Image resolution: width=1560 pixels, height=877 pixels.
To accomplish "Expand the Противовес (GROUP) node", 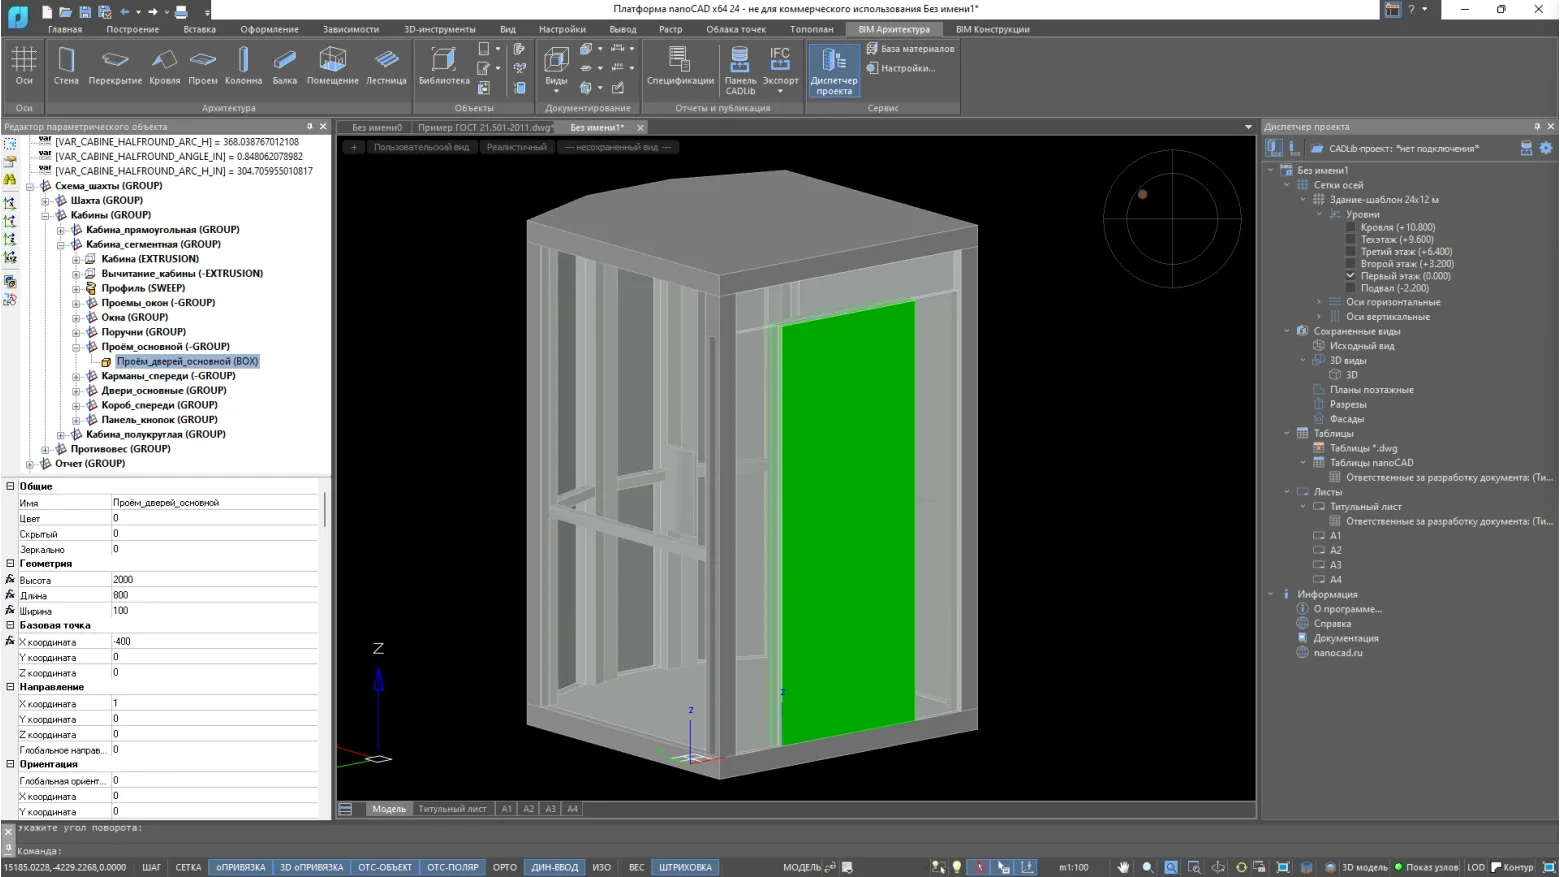I will tap(45, 449).
